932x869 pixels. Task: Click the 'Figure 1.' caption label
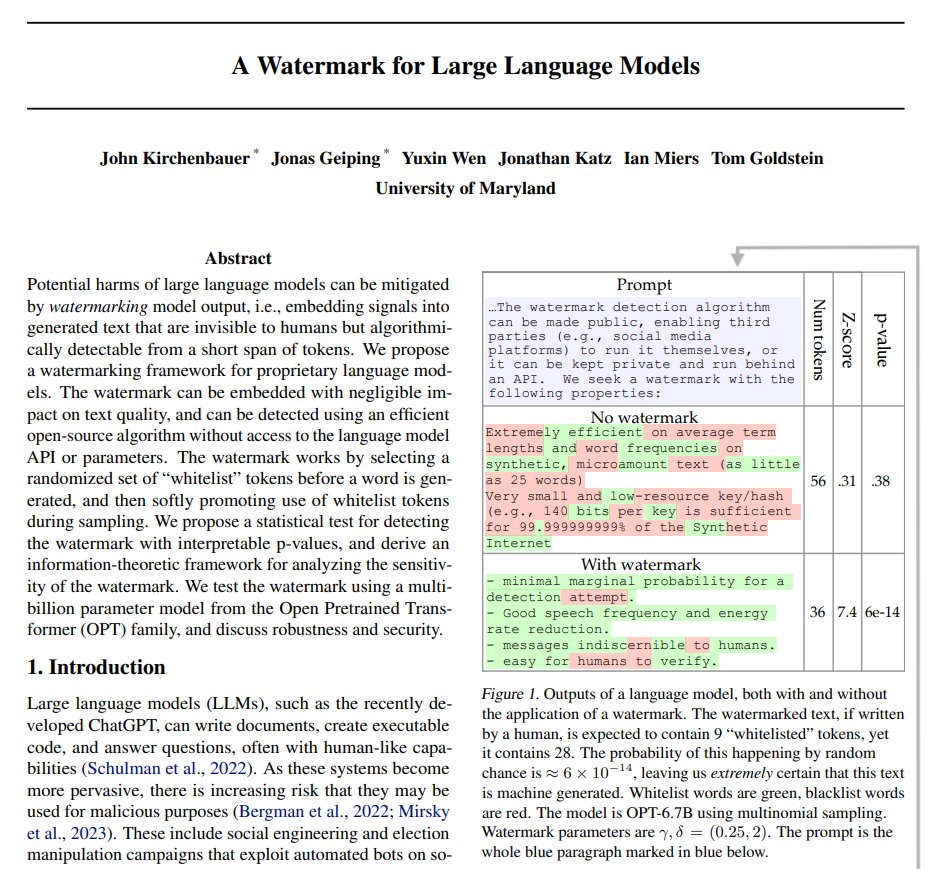(509, 694)
